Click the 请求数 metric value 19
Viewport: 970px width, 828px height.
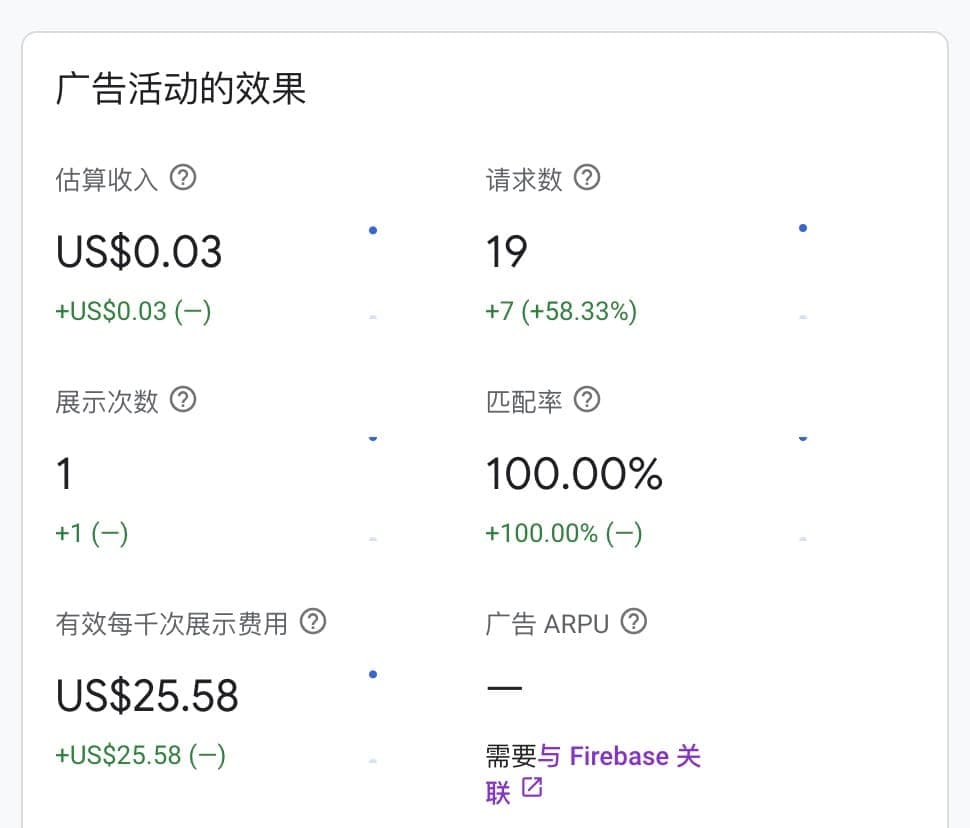[x=506, y=251]
